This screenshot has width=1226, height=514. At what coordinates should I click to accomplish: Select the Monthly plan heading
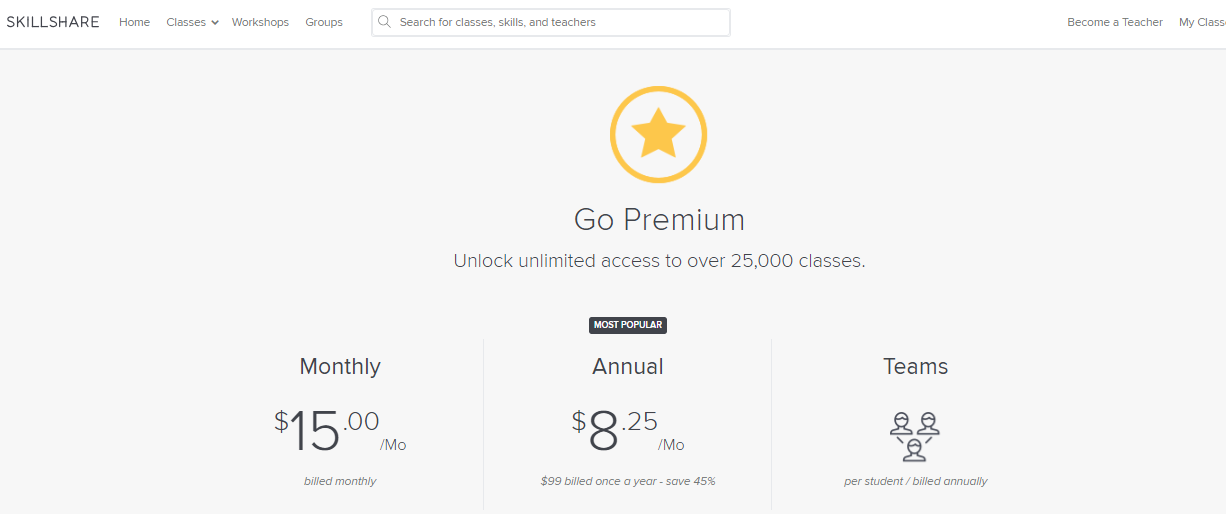(x=340, y=367)
